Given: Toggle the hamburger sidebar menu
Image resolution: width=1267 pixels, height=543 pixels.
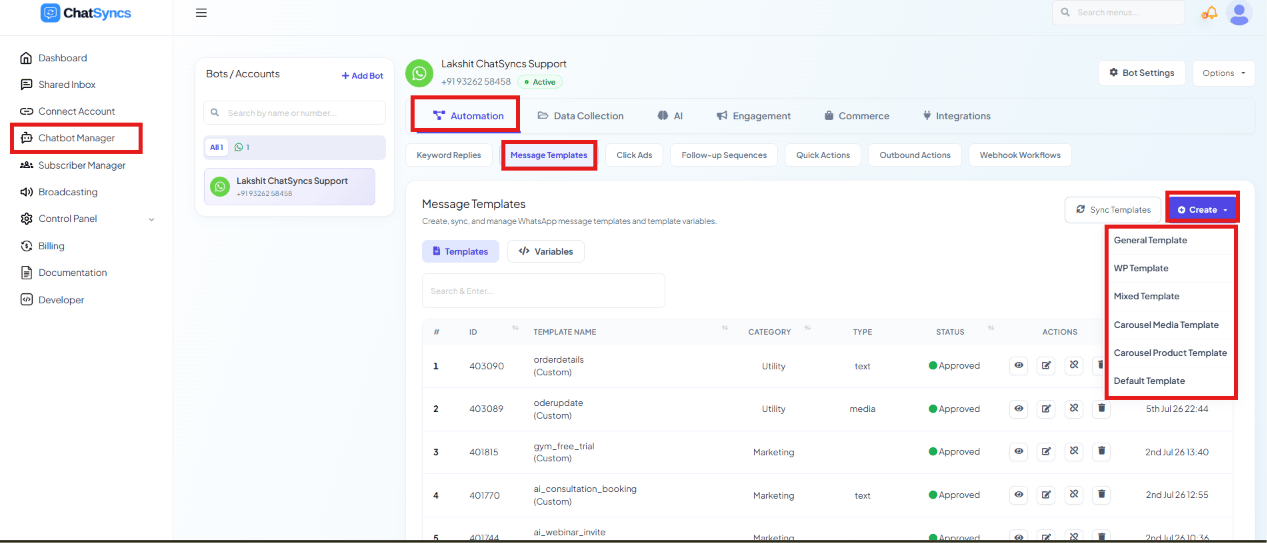Looking at the screenshot, I should [x=201, y=13].
